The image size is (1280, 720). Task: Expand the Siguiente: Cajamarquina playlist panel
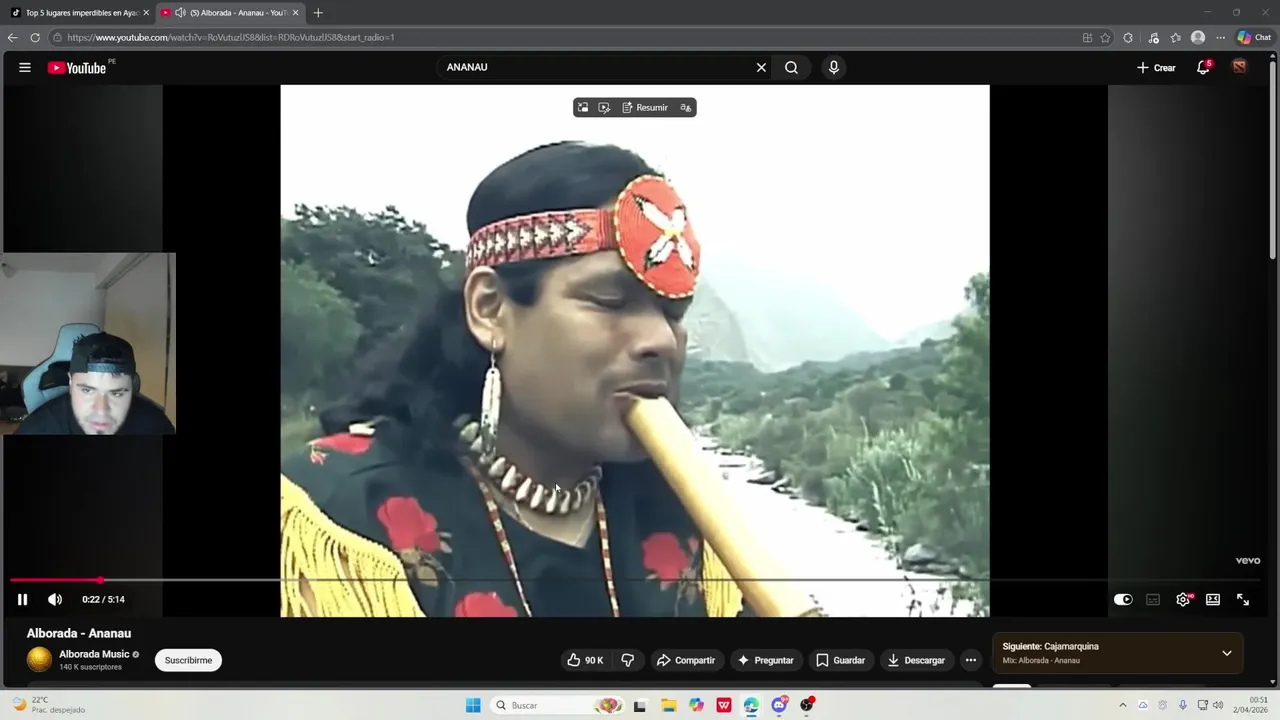point(1227,653)
